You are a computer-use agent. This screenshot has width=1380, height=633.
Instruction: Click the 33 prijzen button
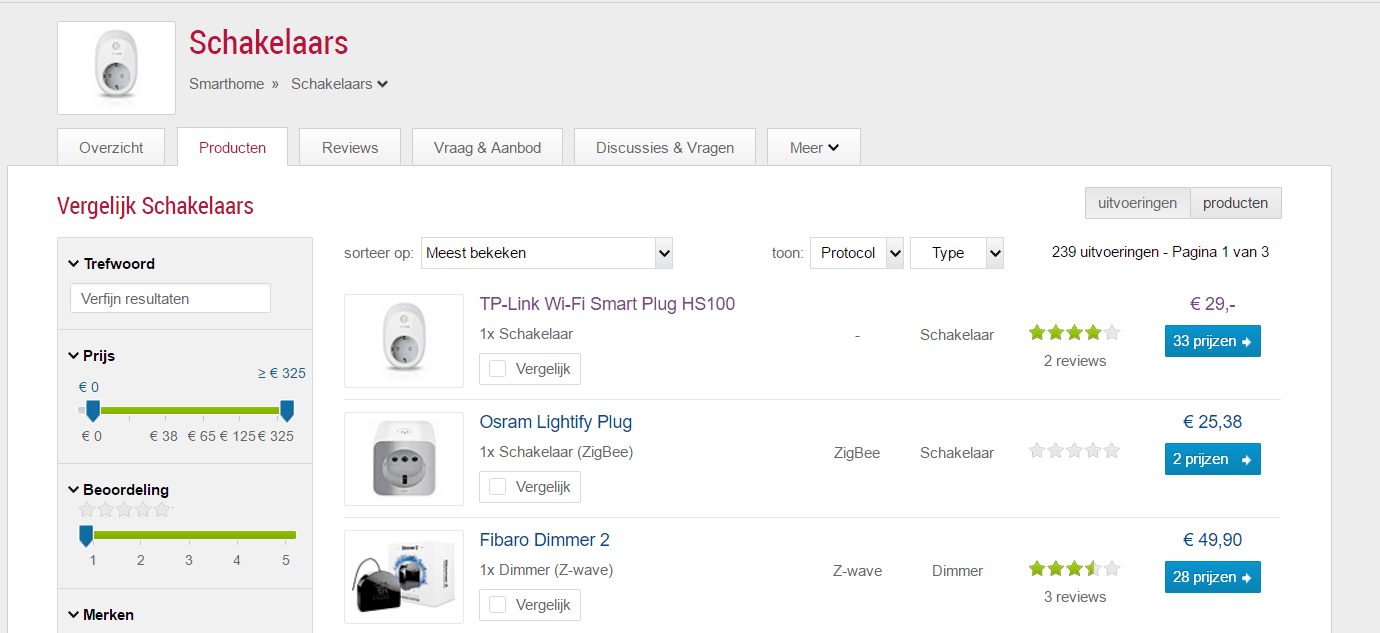[1212, 341]
